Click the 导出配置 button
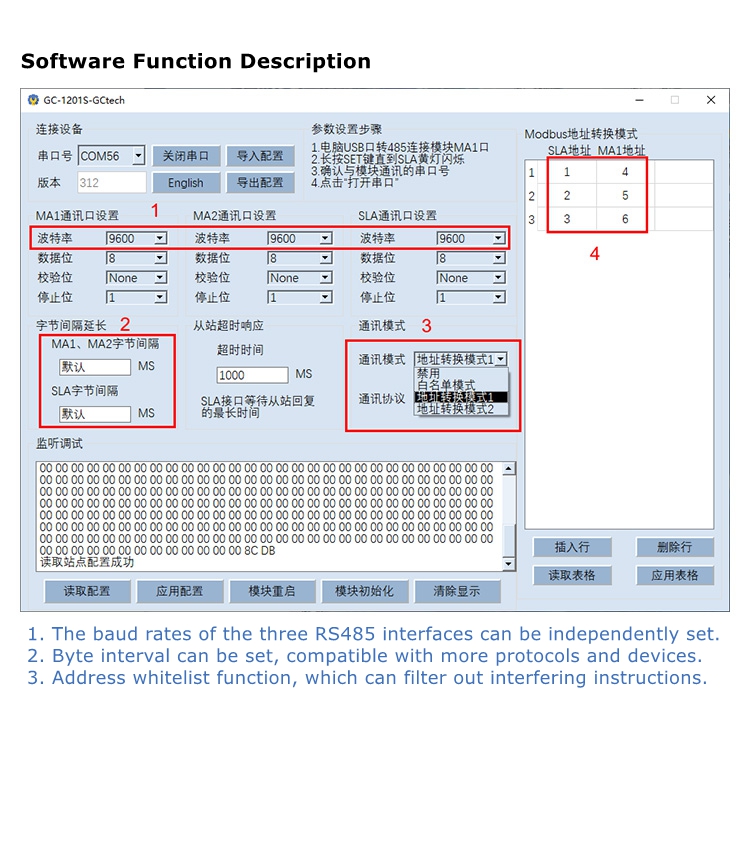This screenshot has width=750, height=844. click(x=260, y=183)
